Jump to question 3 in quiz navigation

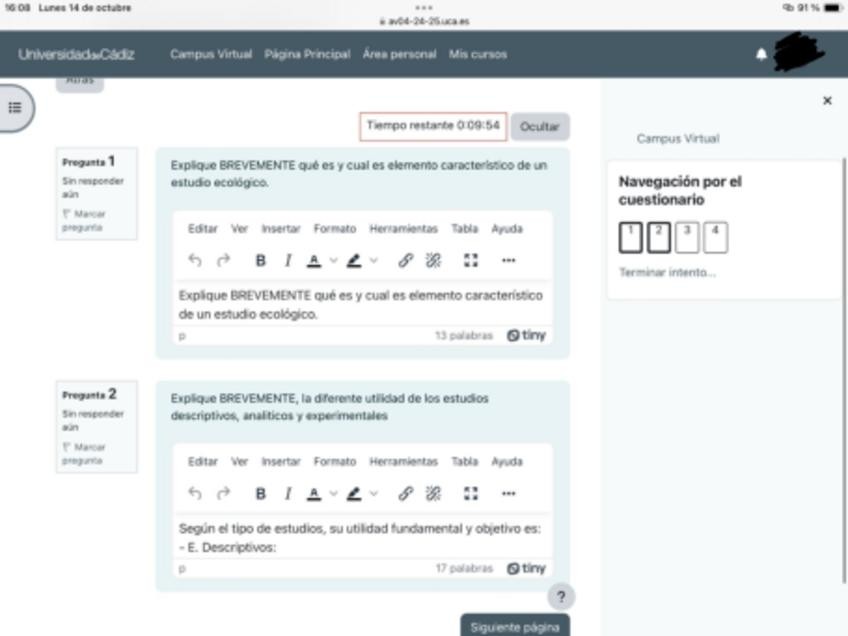pyautogui.click(x=687, y=237)
